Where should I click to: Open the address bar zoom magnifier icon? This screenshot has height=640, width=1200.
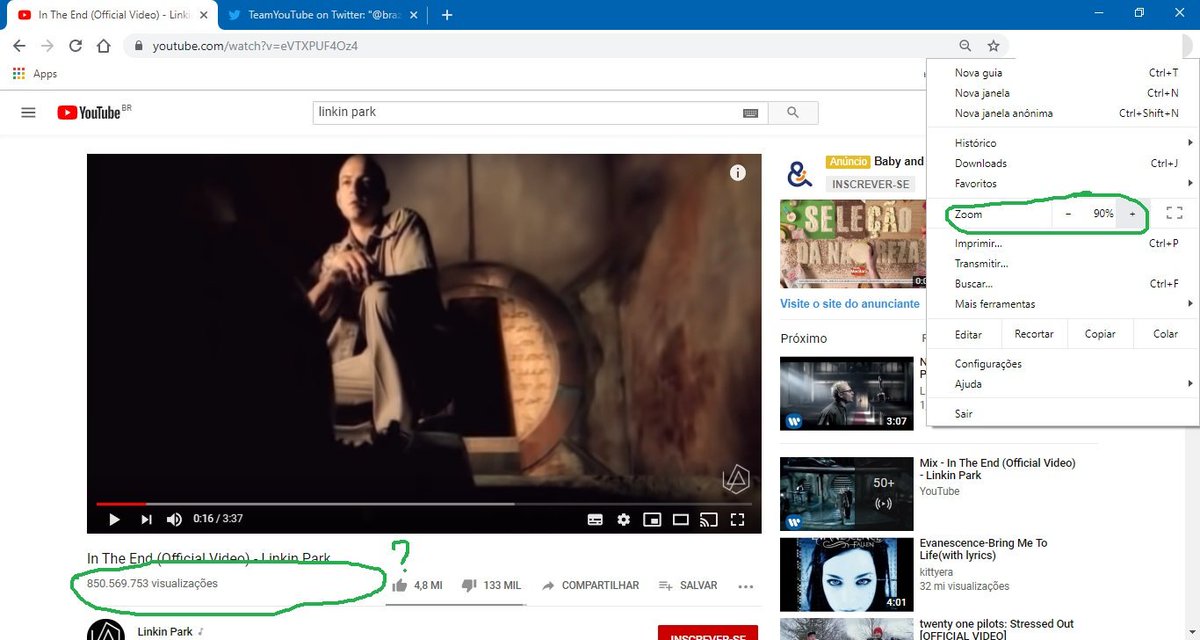pyautogui.click(x=965, y=46)
